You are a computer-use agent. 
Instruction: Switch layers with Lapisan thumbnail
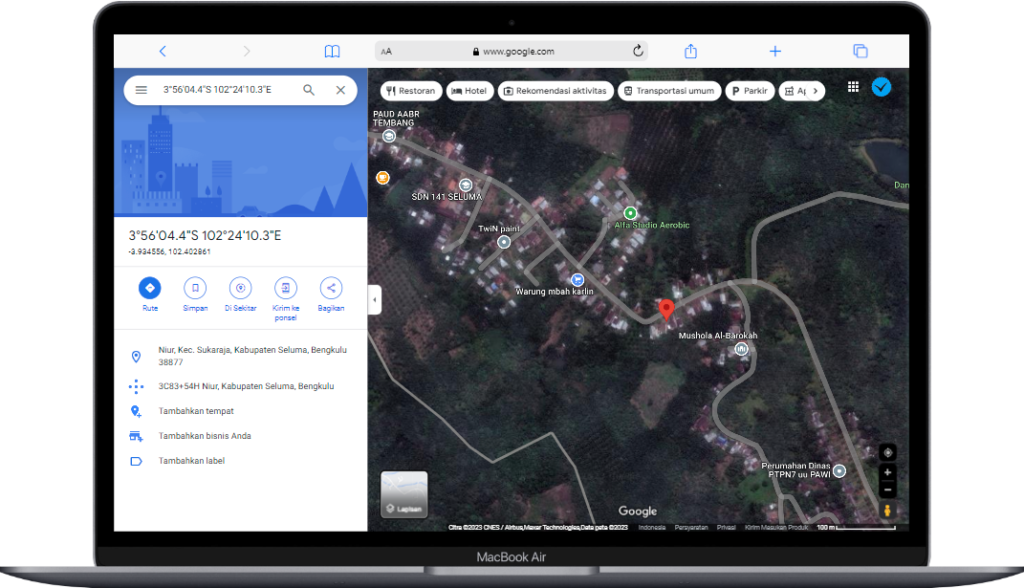coord(404,495)
